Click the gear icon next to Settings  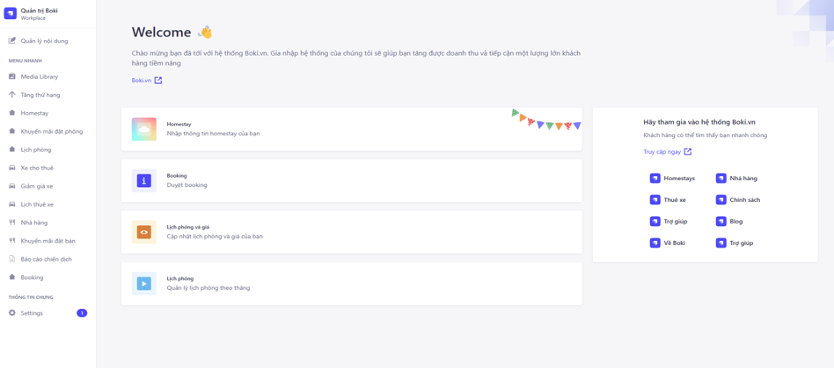point(12,313)
